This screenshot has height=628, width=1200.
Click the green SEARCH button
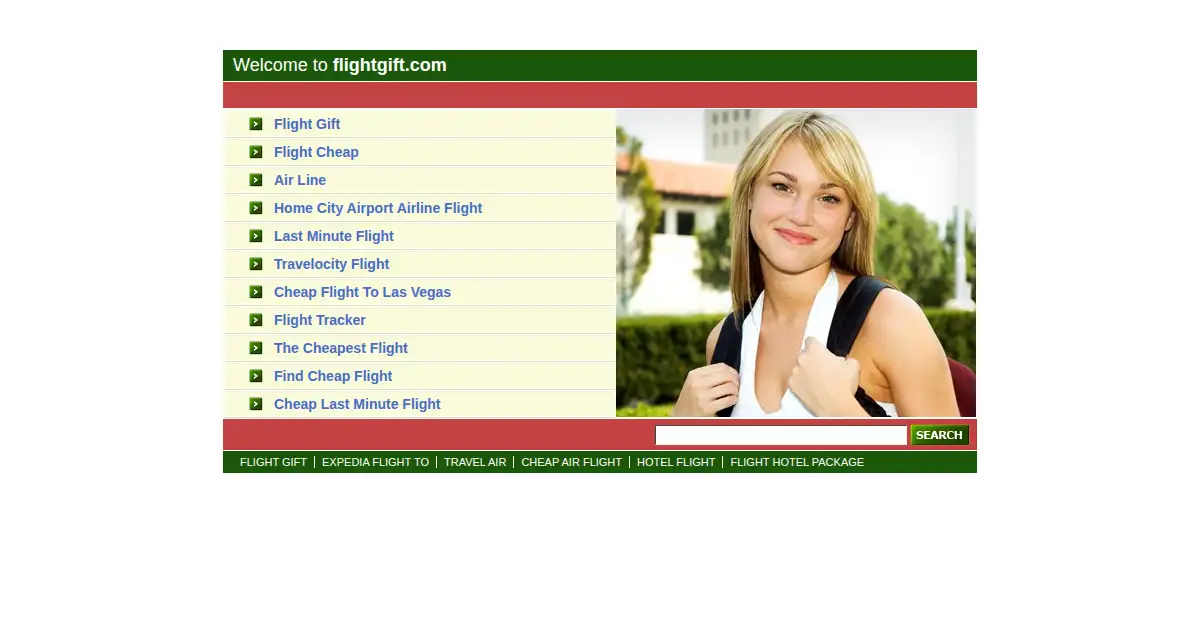pyautogui.click(x=940, y=435)
